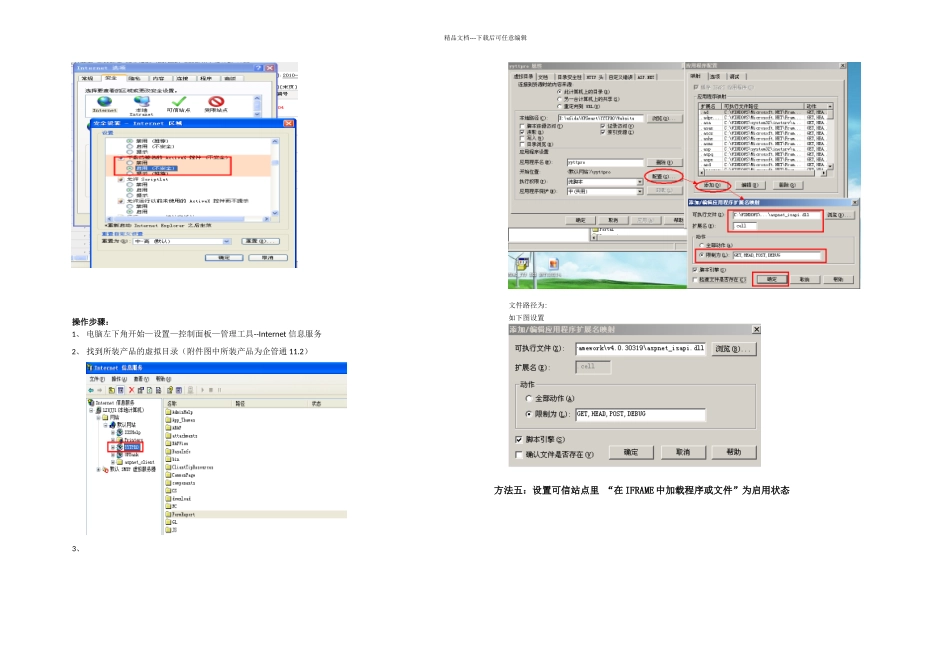Click the start play icon in the IIS toolbar
This screenshot has width=950, height=672.
coord(202,390)
